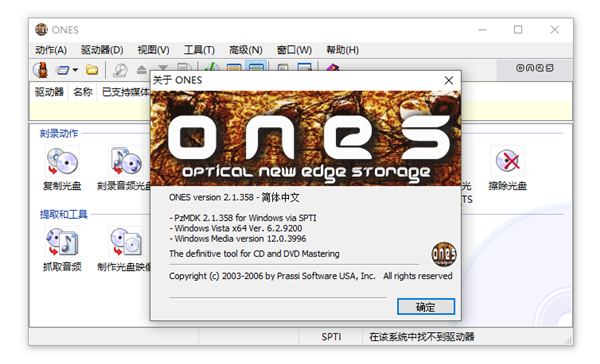Click the eject tray toolbar icon

click(142, 70)
